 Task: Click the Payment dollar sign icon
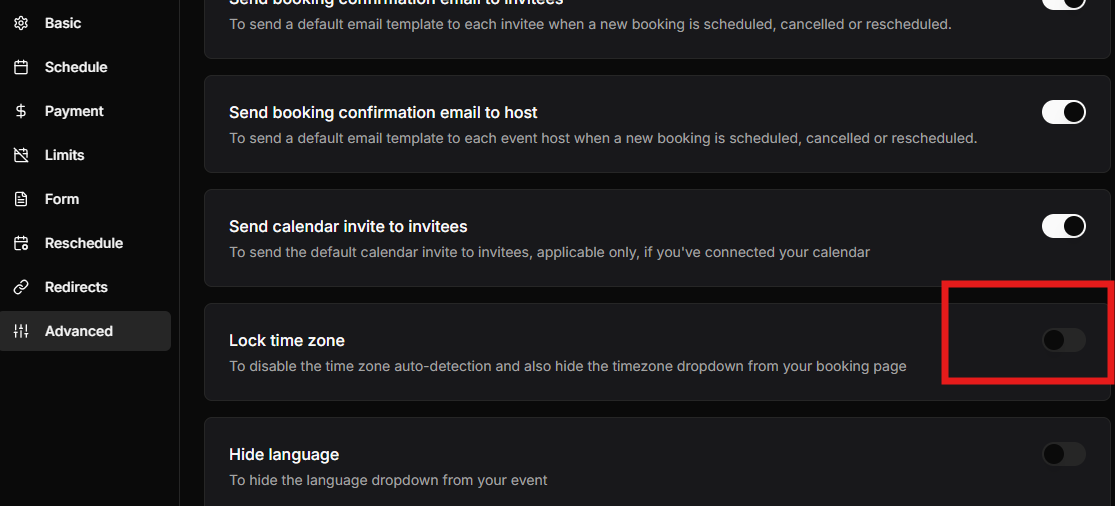[x=21, y=111]
